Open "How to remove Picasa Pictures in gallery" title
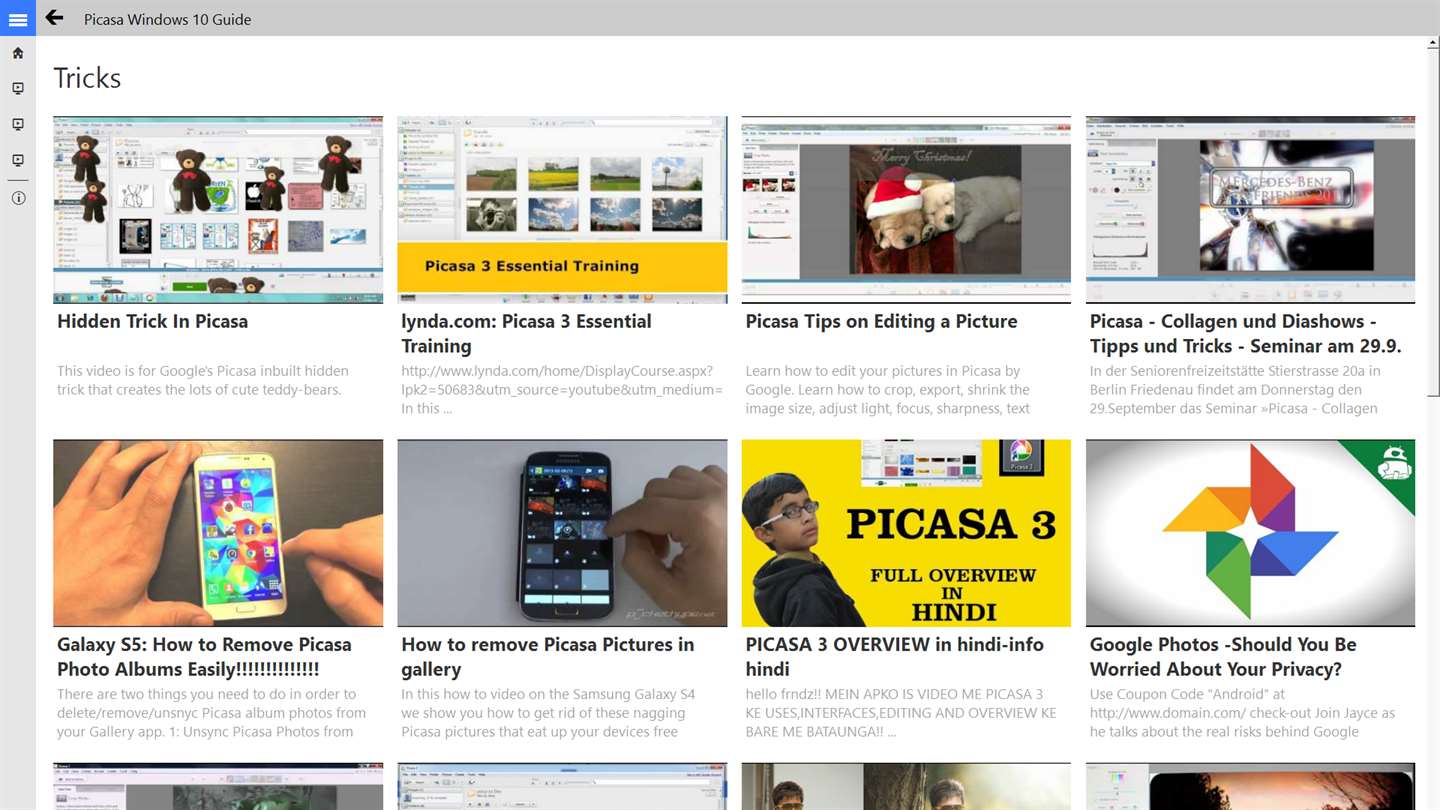Image resolution: width=1440 pixels, height=810 pixels. 547,657
